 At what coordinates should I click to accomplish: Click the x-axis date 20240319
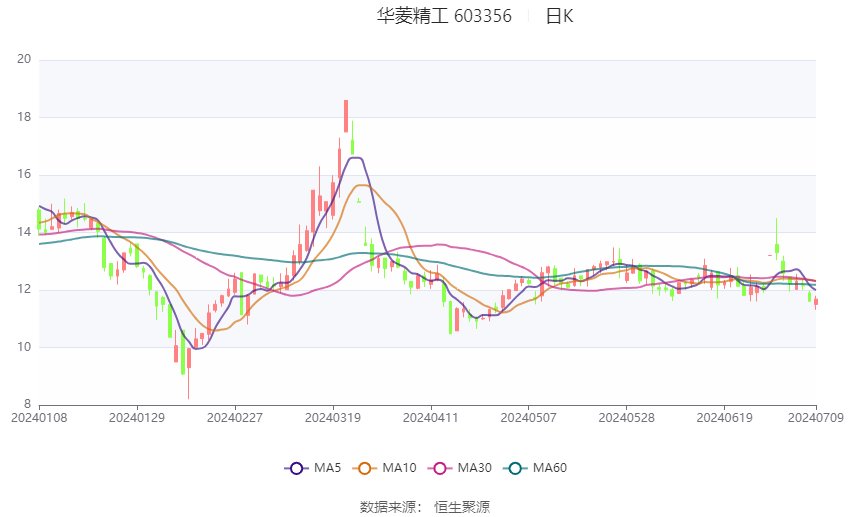pos(333,418)
